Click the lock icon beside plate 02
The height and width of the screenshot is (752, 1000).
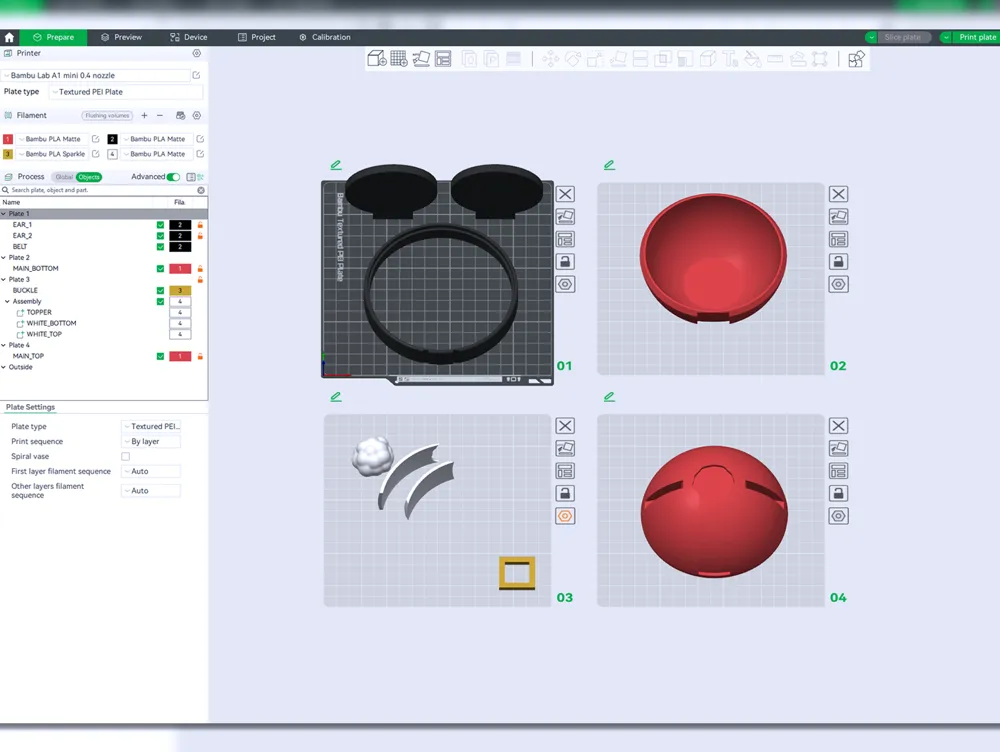[x=838, y=262]
